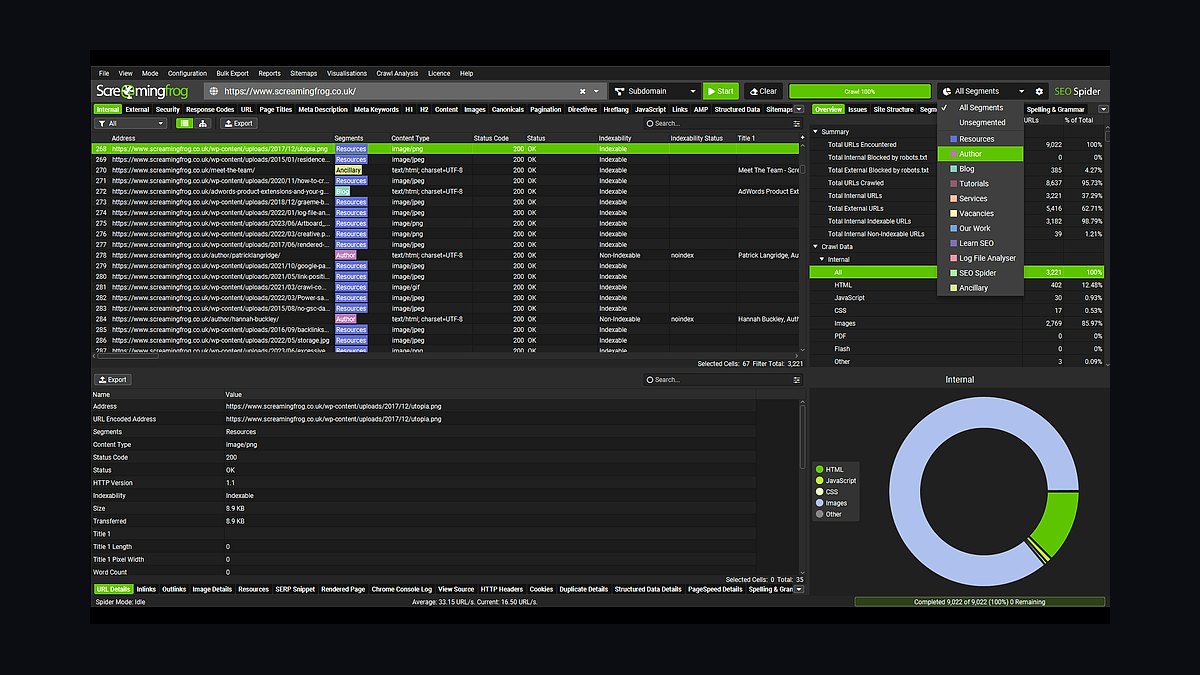Clear the URL field with the X icon
The width and height of the screenshot is (1200, 675).
[583, 91]
